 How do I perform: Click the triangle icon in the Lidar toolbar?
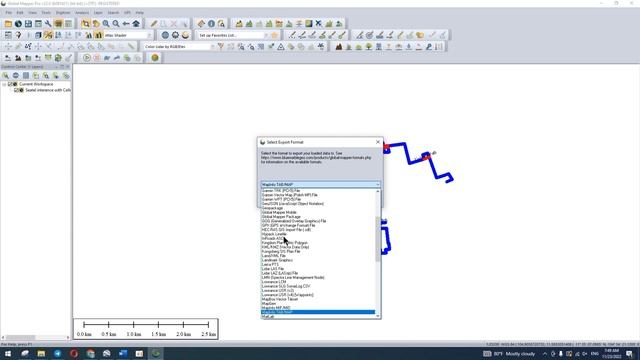coord(281,47)
